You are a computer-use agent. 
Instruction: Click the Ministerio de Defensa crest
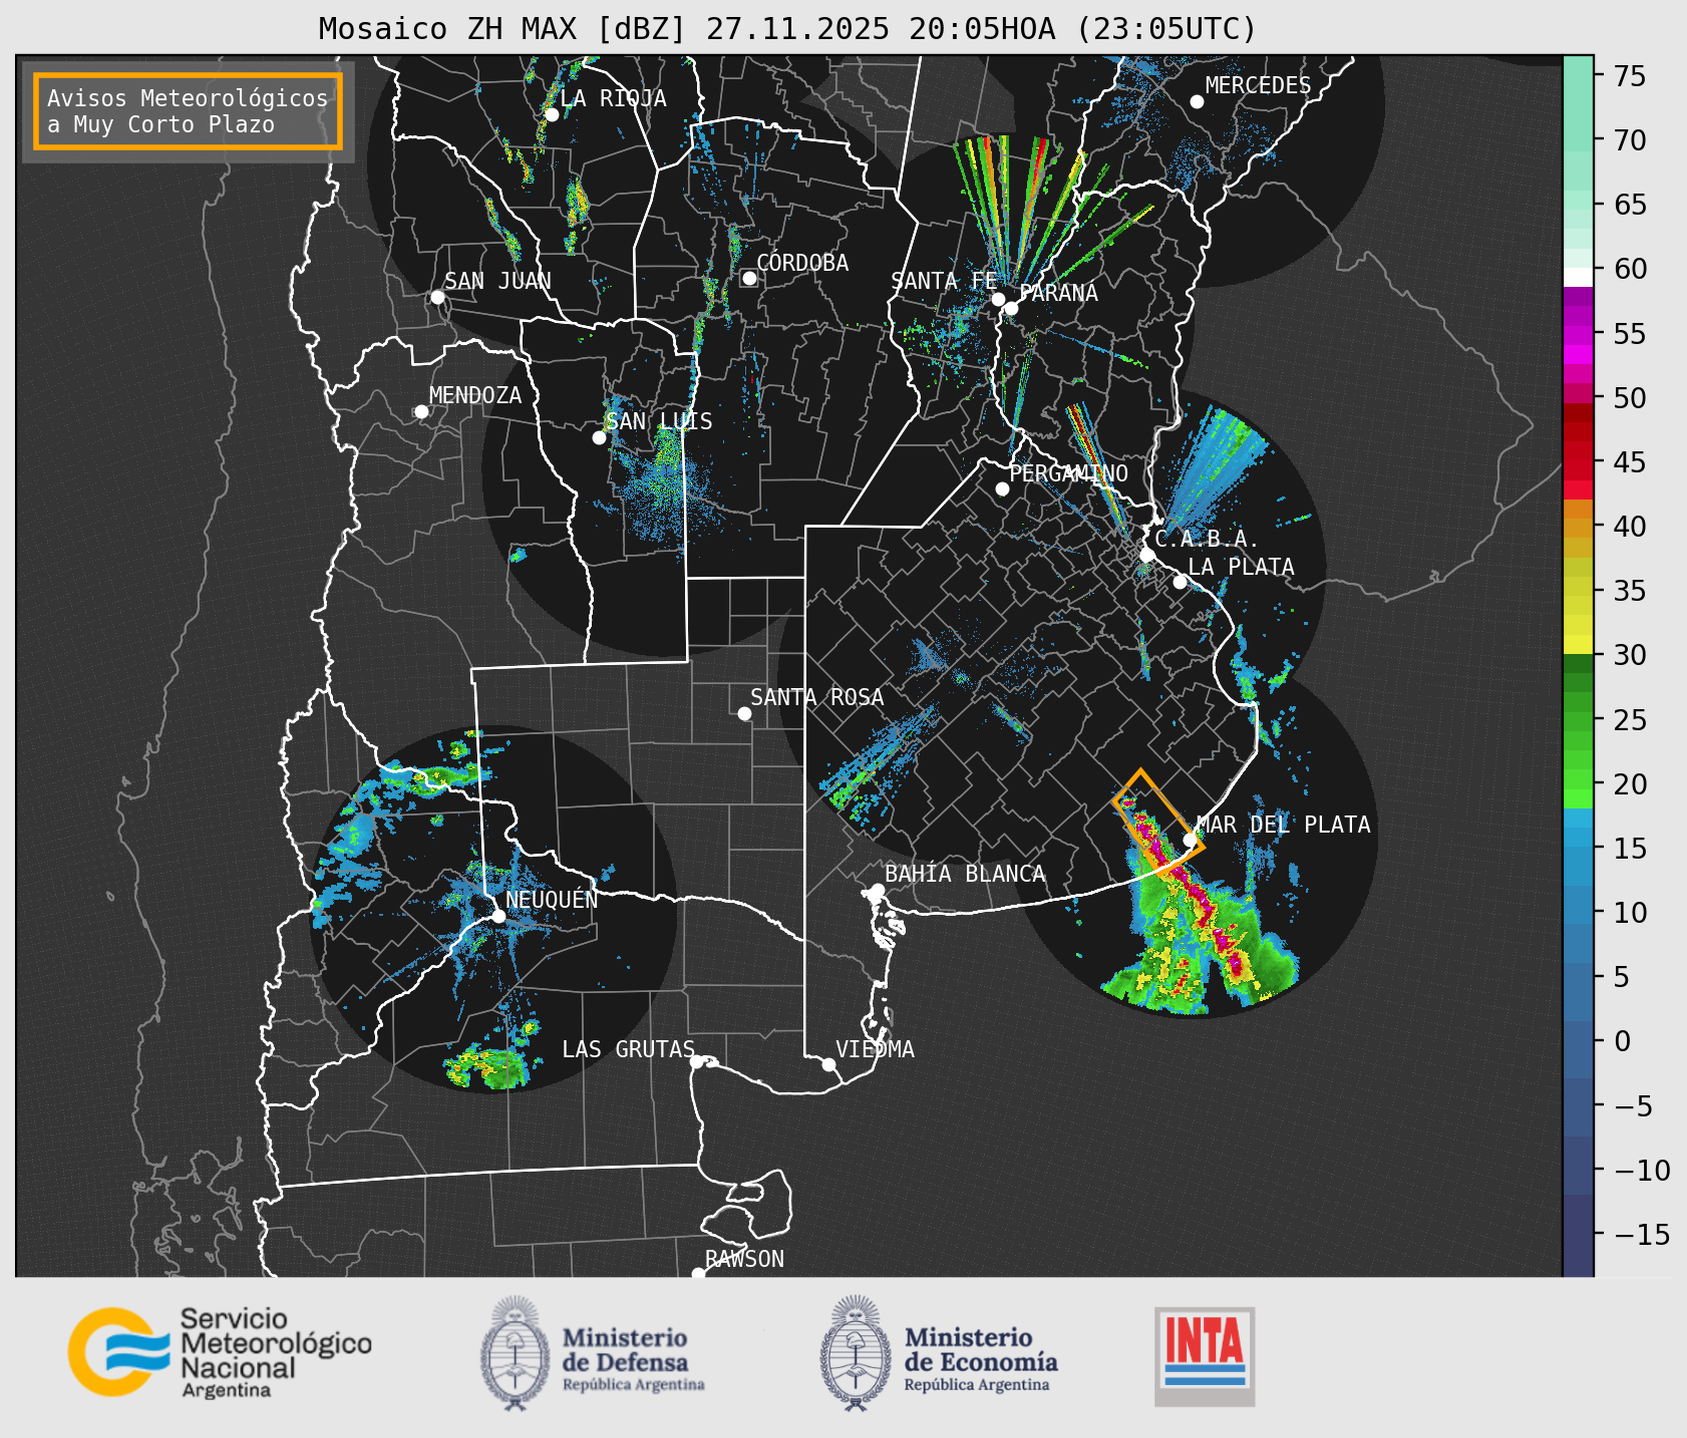(x=515, y=1353)
